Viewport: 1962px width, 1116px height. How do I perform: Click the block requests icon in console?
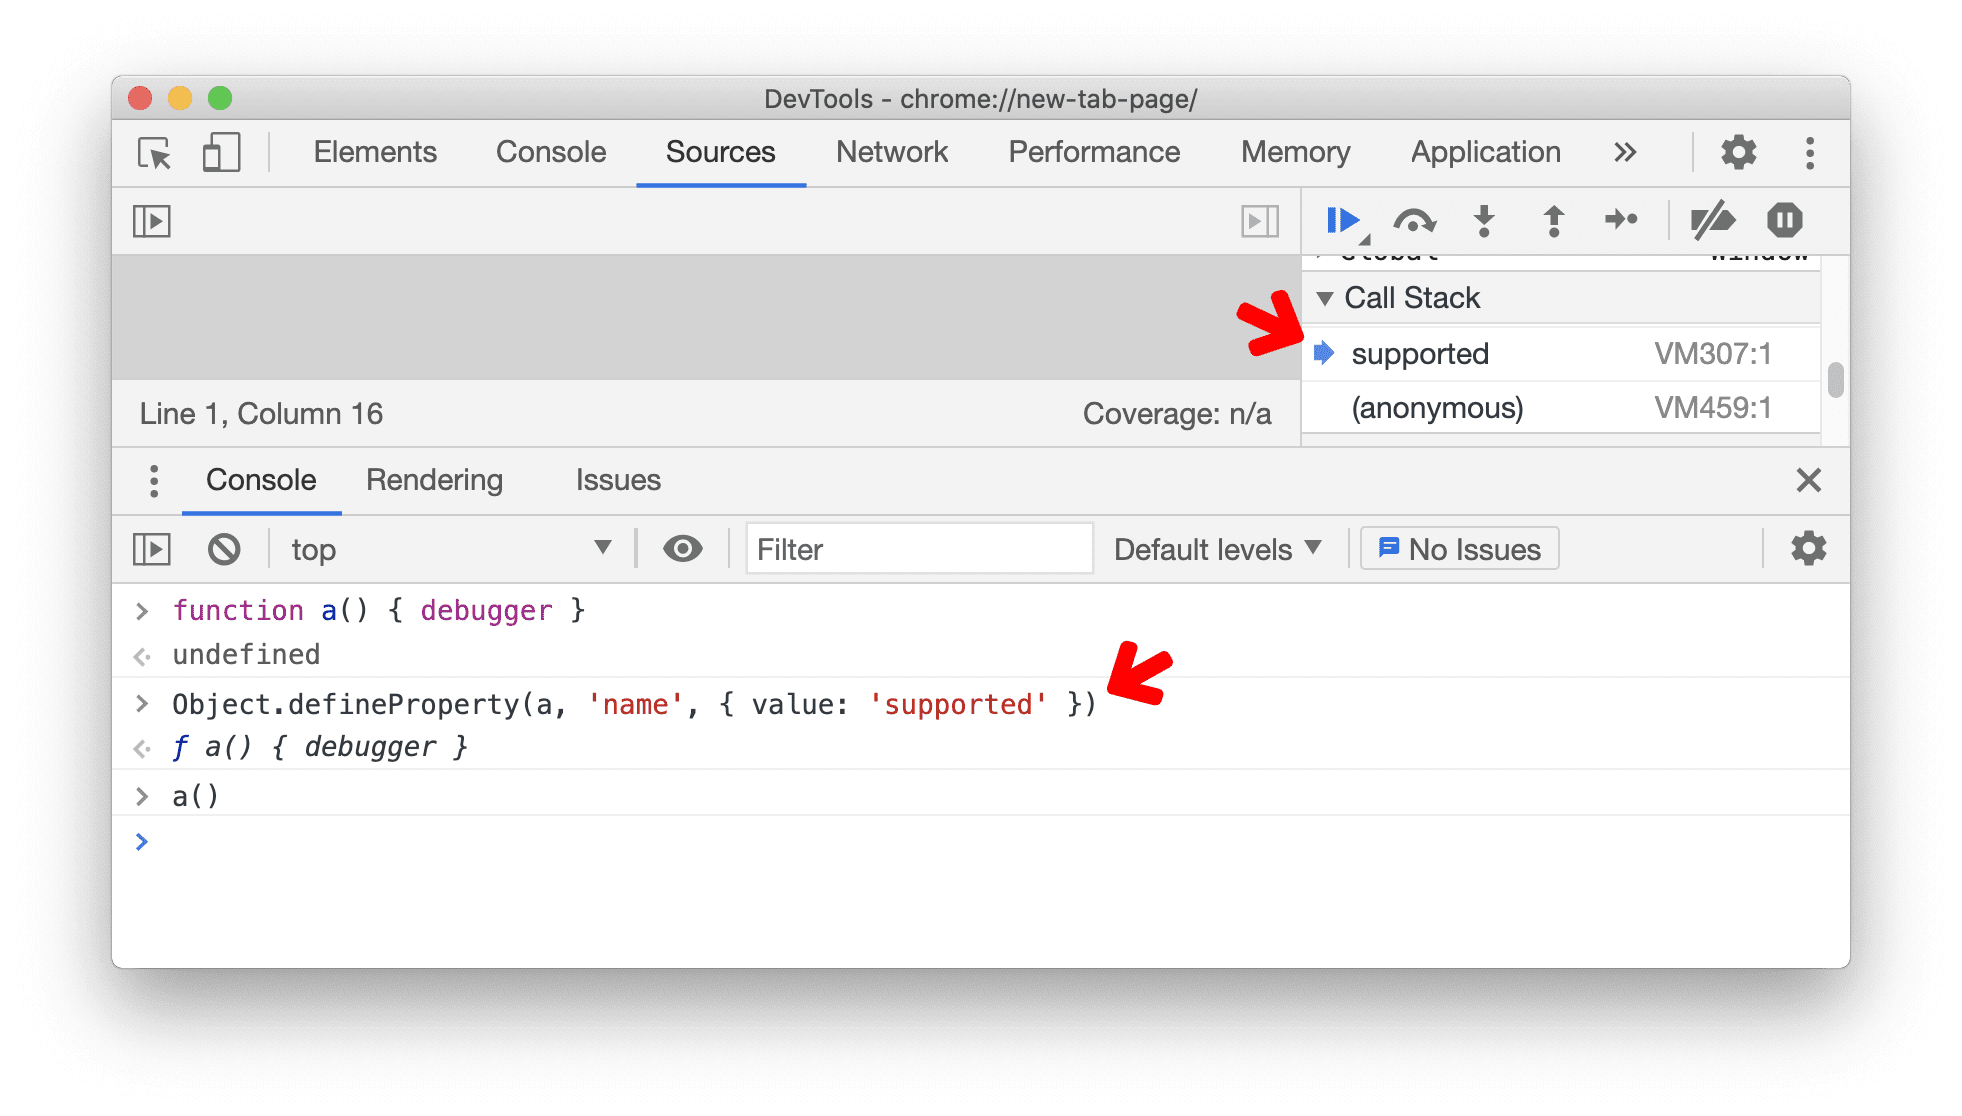pos(221,547)
